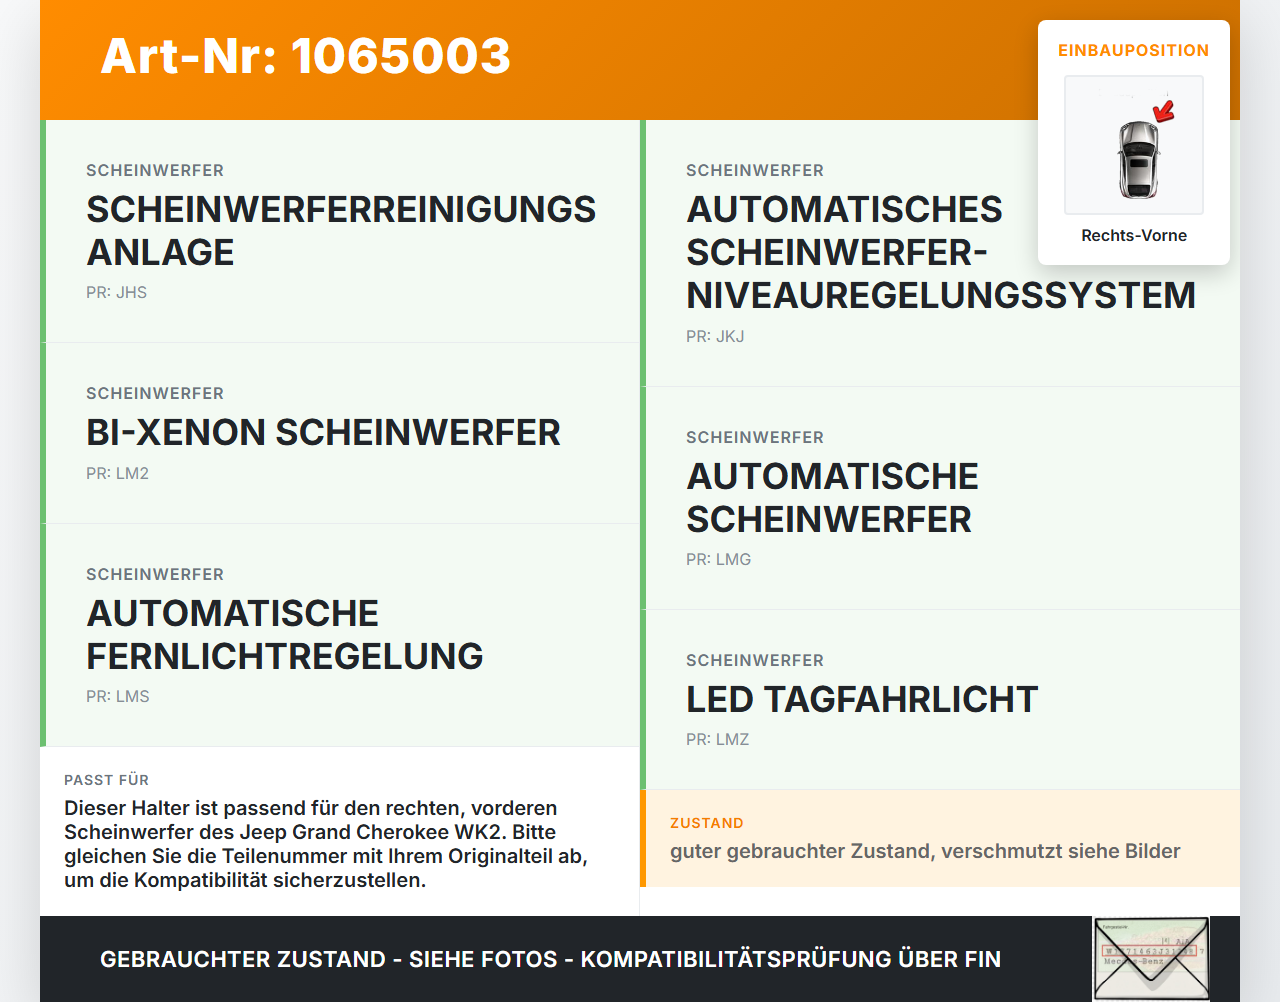Select the EINBAUPOSITION label

tap(1134, 50)
